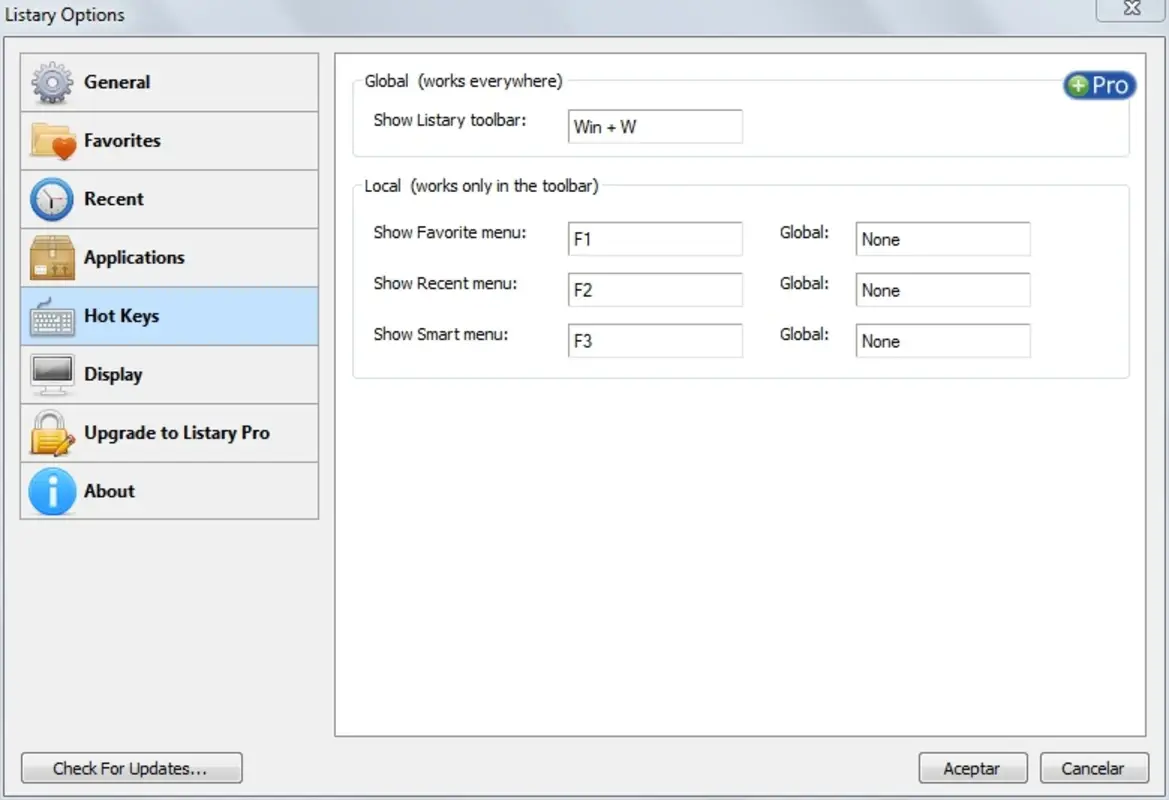Click the Global None field beside Show Smart menu
This screenshot has height=800, width=1169.
coord(941,340)
